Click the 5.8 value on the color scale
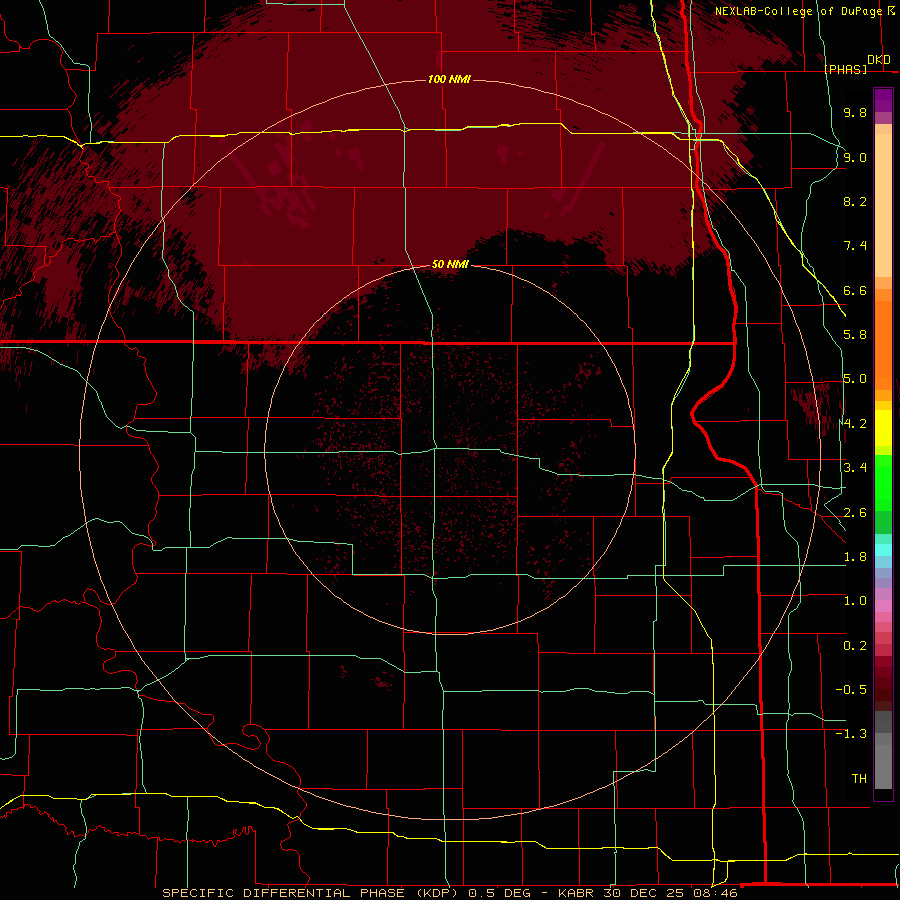Viewport: 900px width, 900px height. tap(855, 335)
